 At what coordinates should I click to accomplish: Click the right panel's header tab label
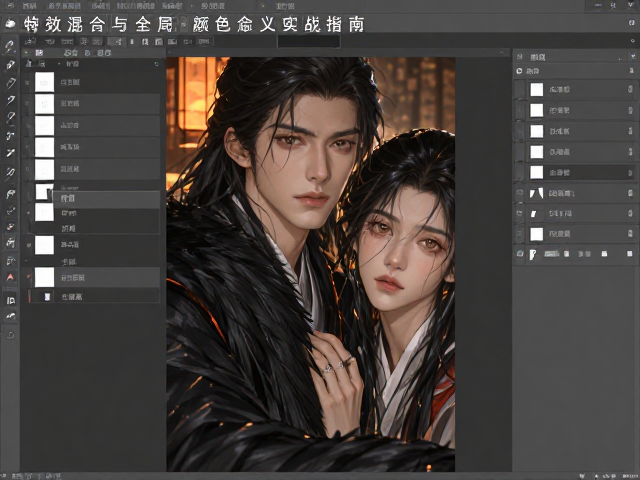point(538,57)
